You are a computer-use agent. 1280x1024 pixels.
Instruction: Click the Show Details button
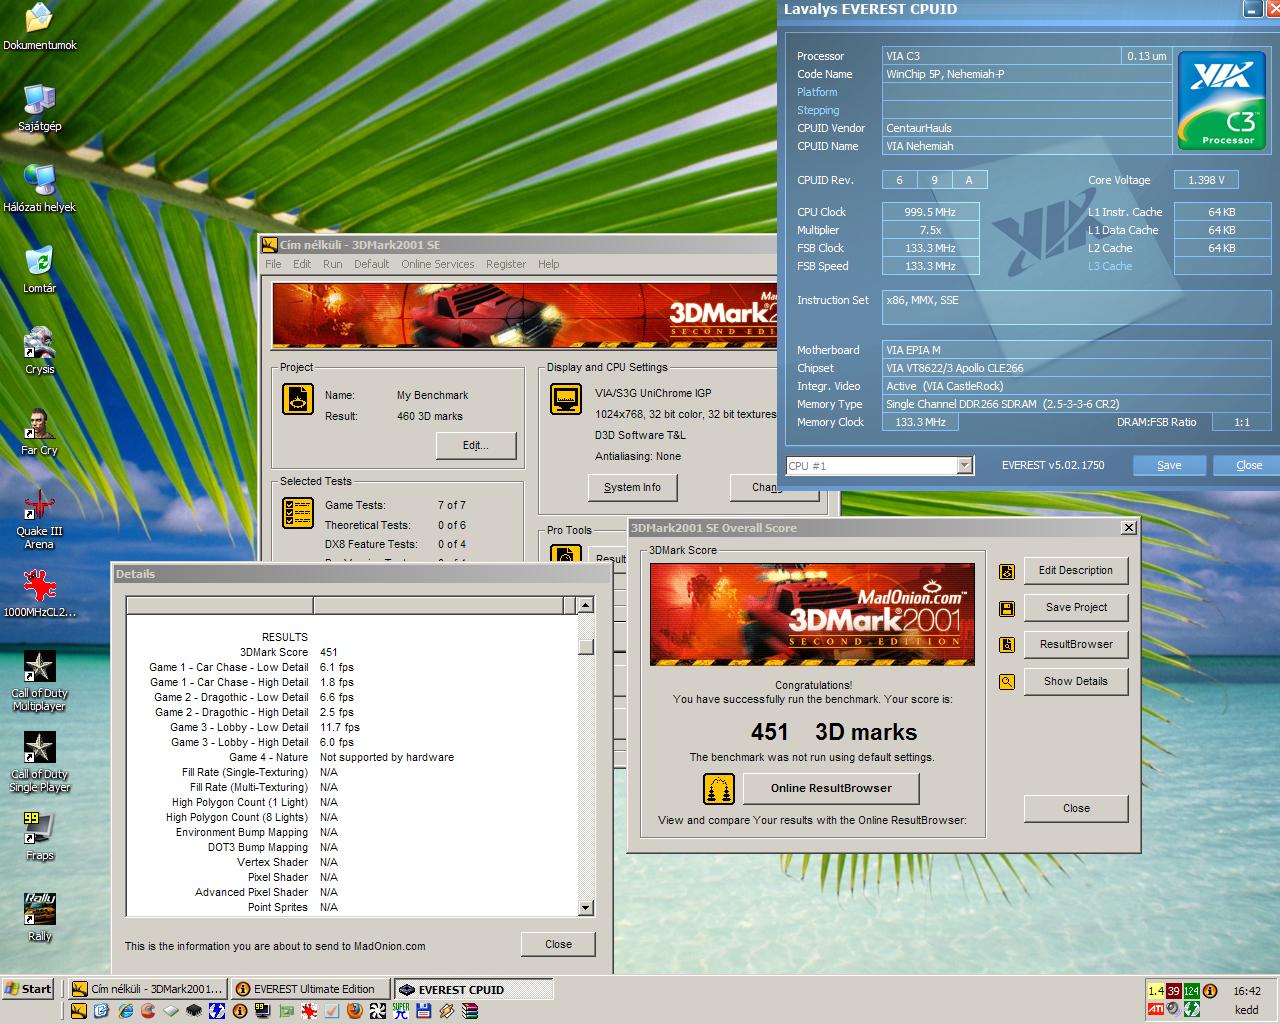(x=1076, y=682)
